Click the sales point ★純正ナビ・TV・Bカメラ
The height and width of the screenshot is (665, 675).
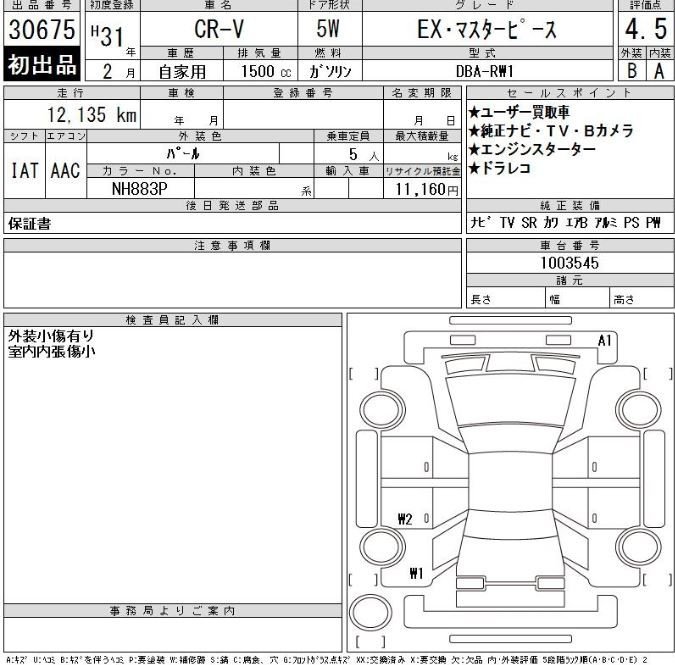pos(551,130)
